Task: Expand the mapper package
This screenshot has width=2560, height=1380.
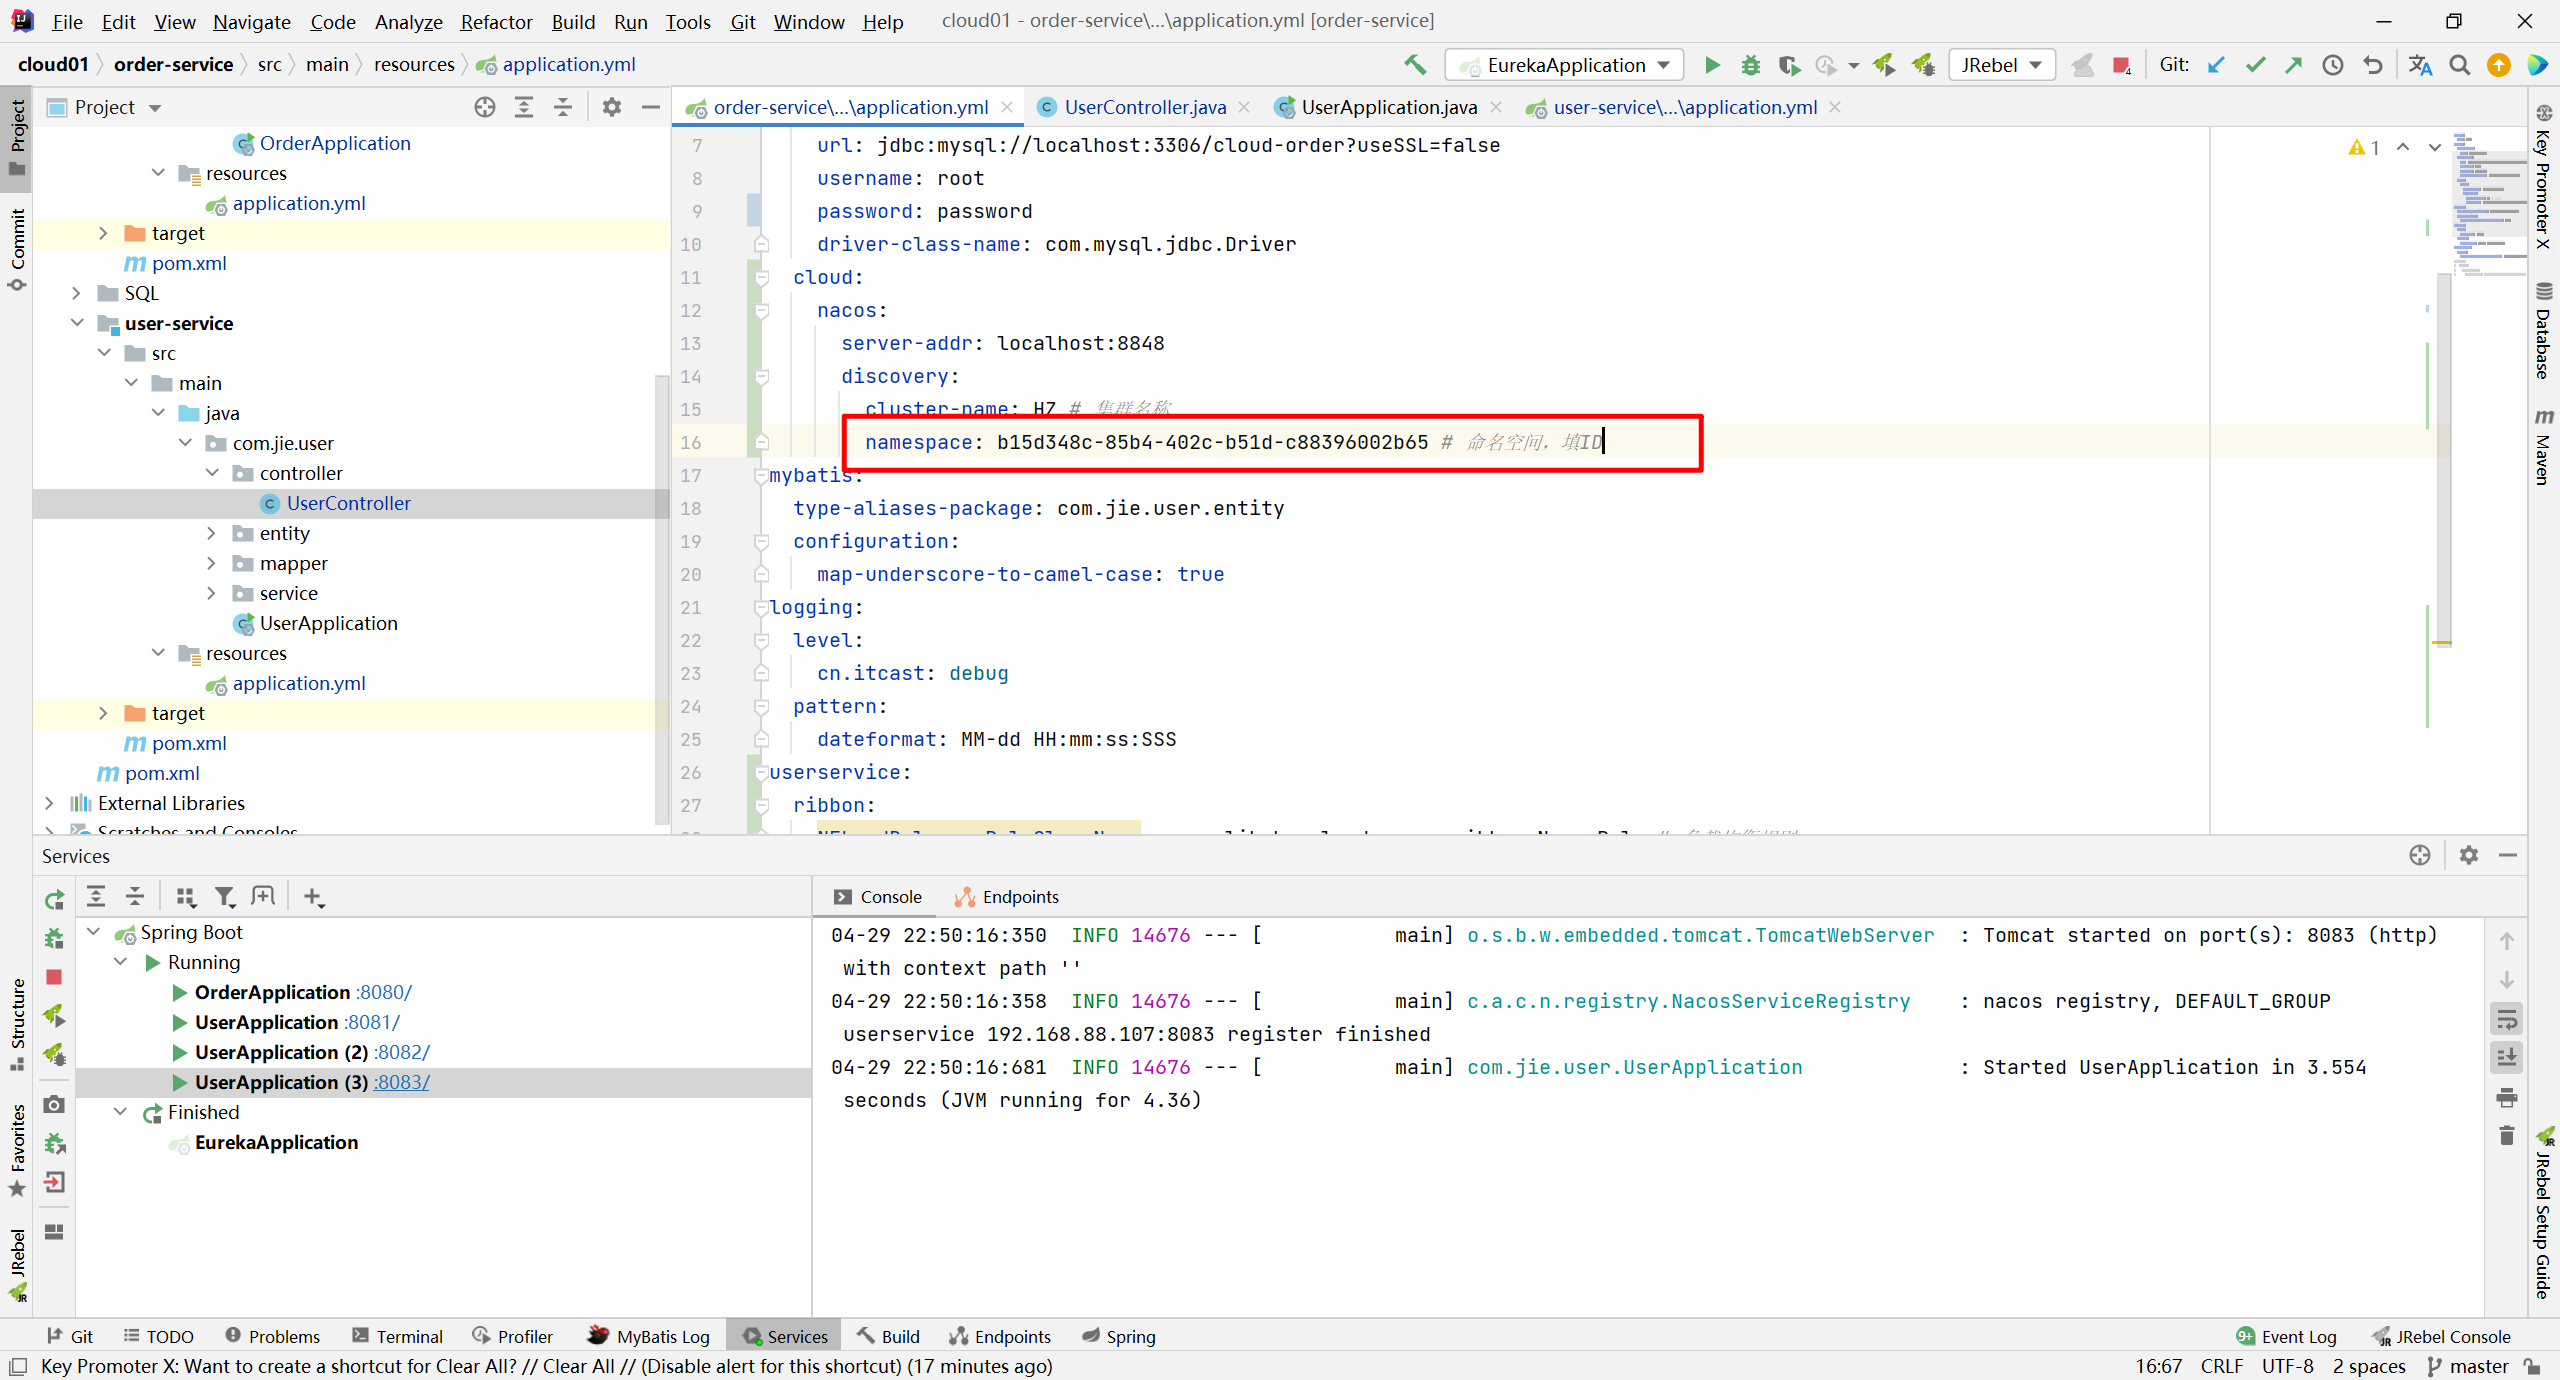Action: click(x=211, y=563)
